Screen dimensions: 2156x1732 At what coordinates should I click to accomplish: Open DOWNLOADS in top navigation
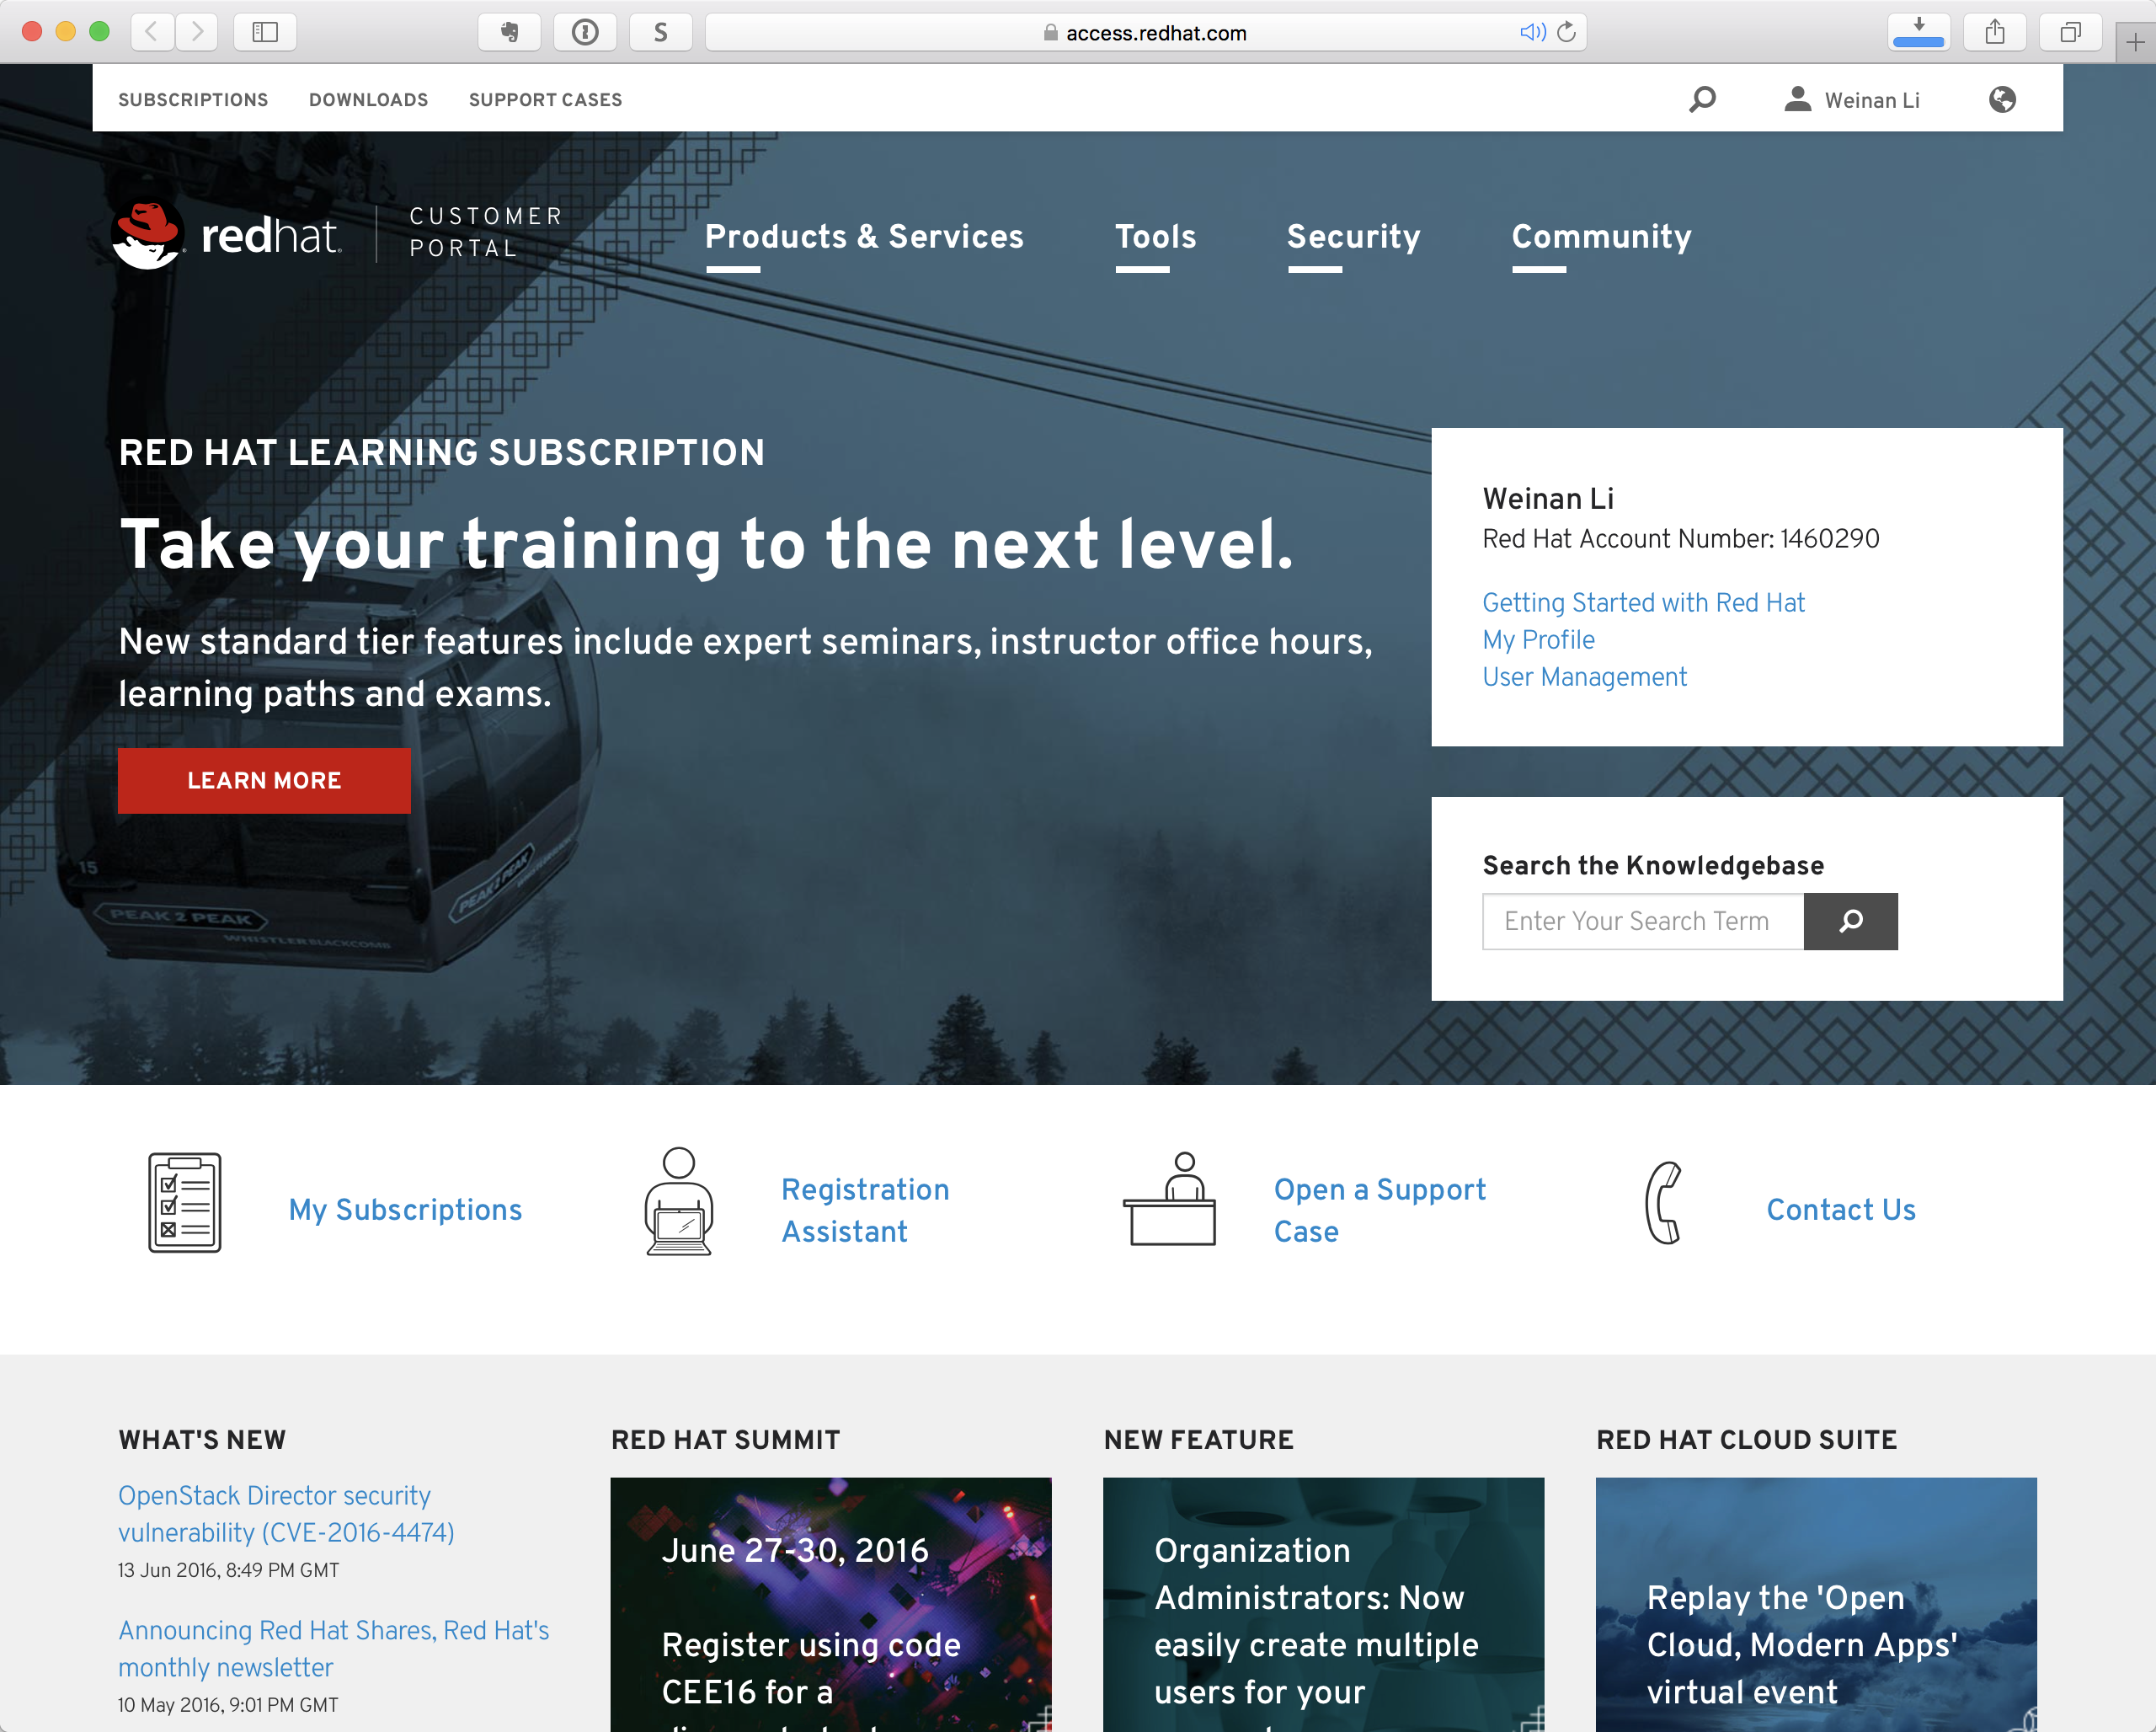368,99
